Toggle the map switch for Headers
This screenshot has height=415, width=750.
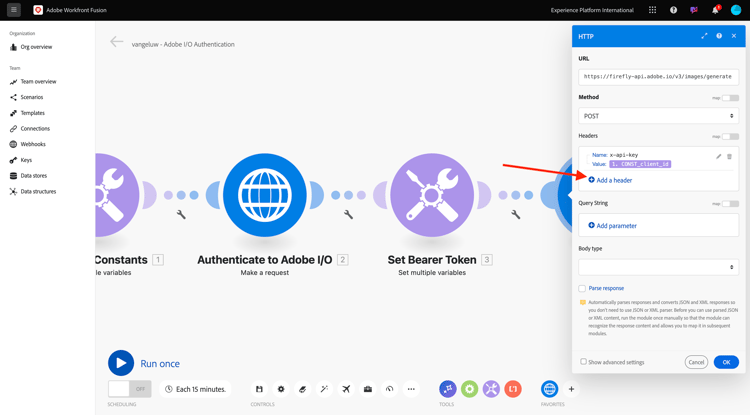click(730, 137)
